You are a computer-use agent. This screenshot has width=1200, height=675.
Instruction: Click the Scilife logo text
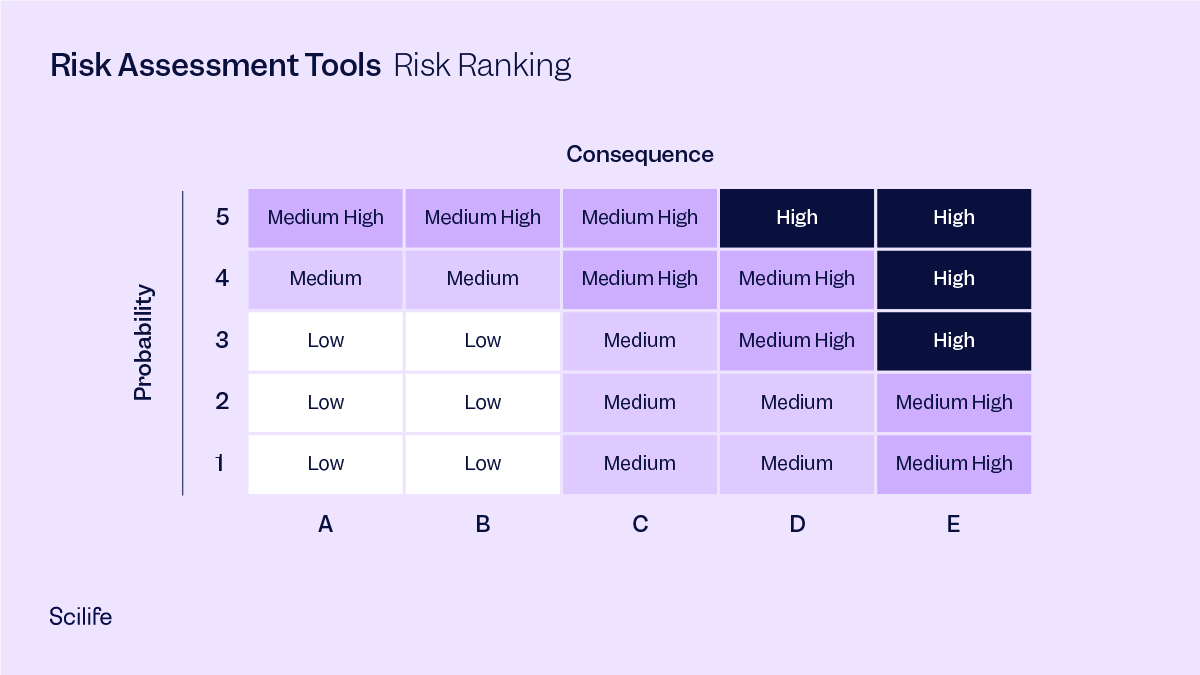pos(80,617)
